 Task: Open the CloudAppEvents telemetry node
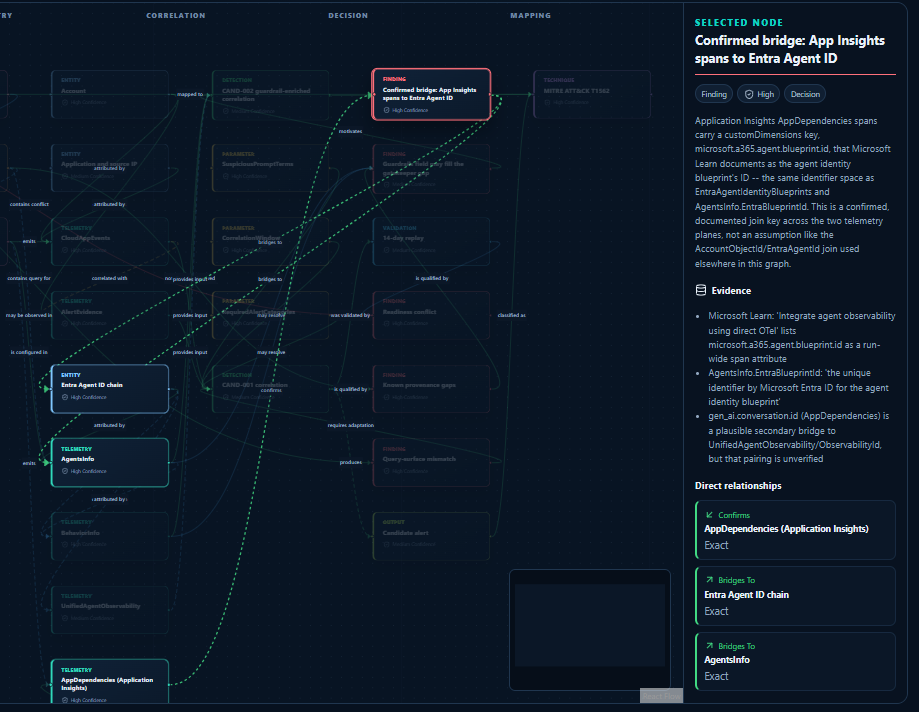[110, 241]
